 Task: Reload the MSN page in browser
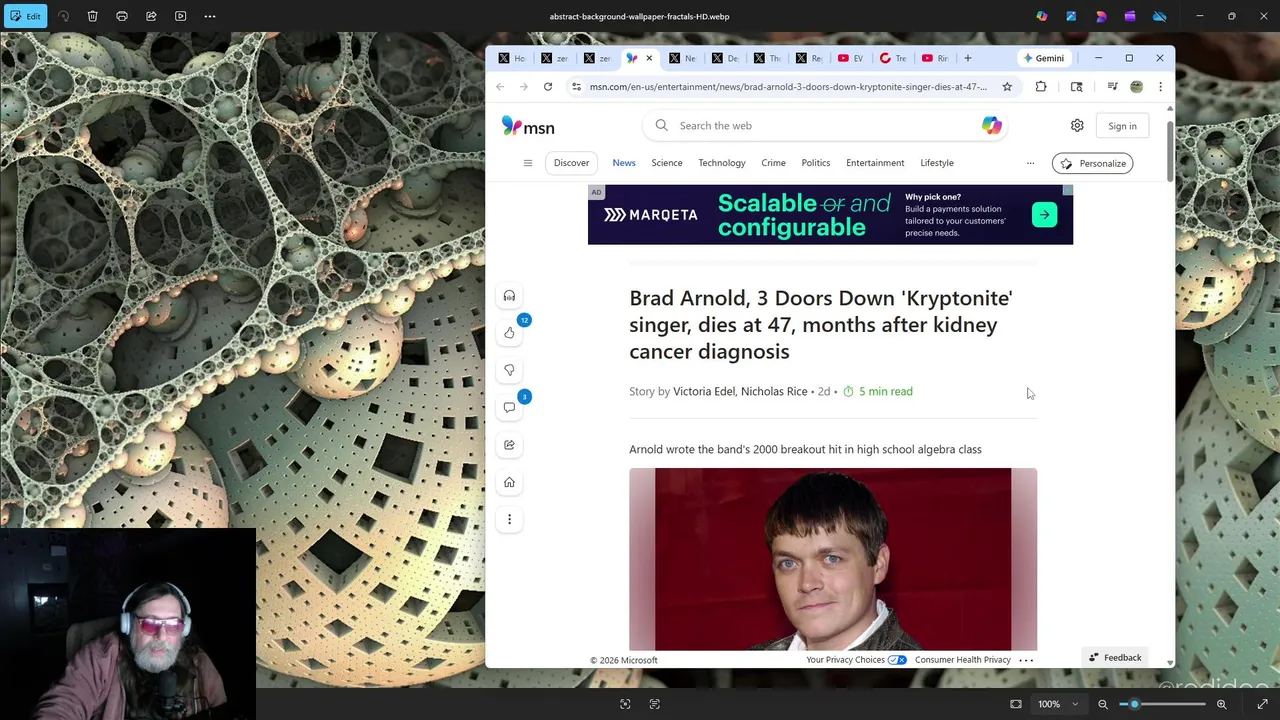point(548,87)
